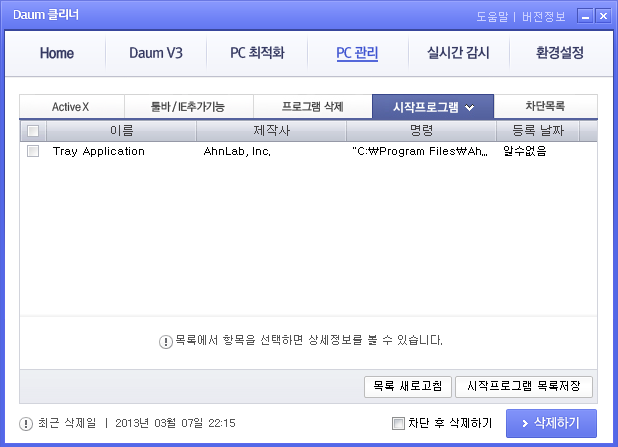Switch to the Daum V3 tab

156,53
